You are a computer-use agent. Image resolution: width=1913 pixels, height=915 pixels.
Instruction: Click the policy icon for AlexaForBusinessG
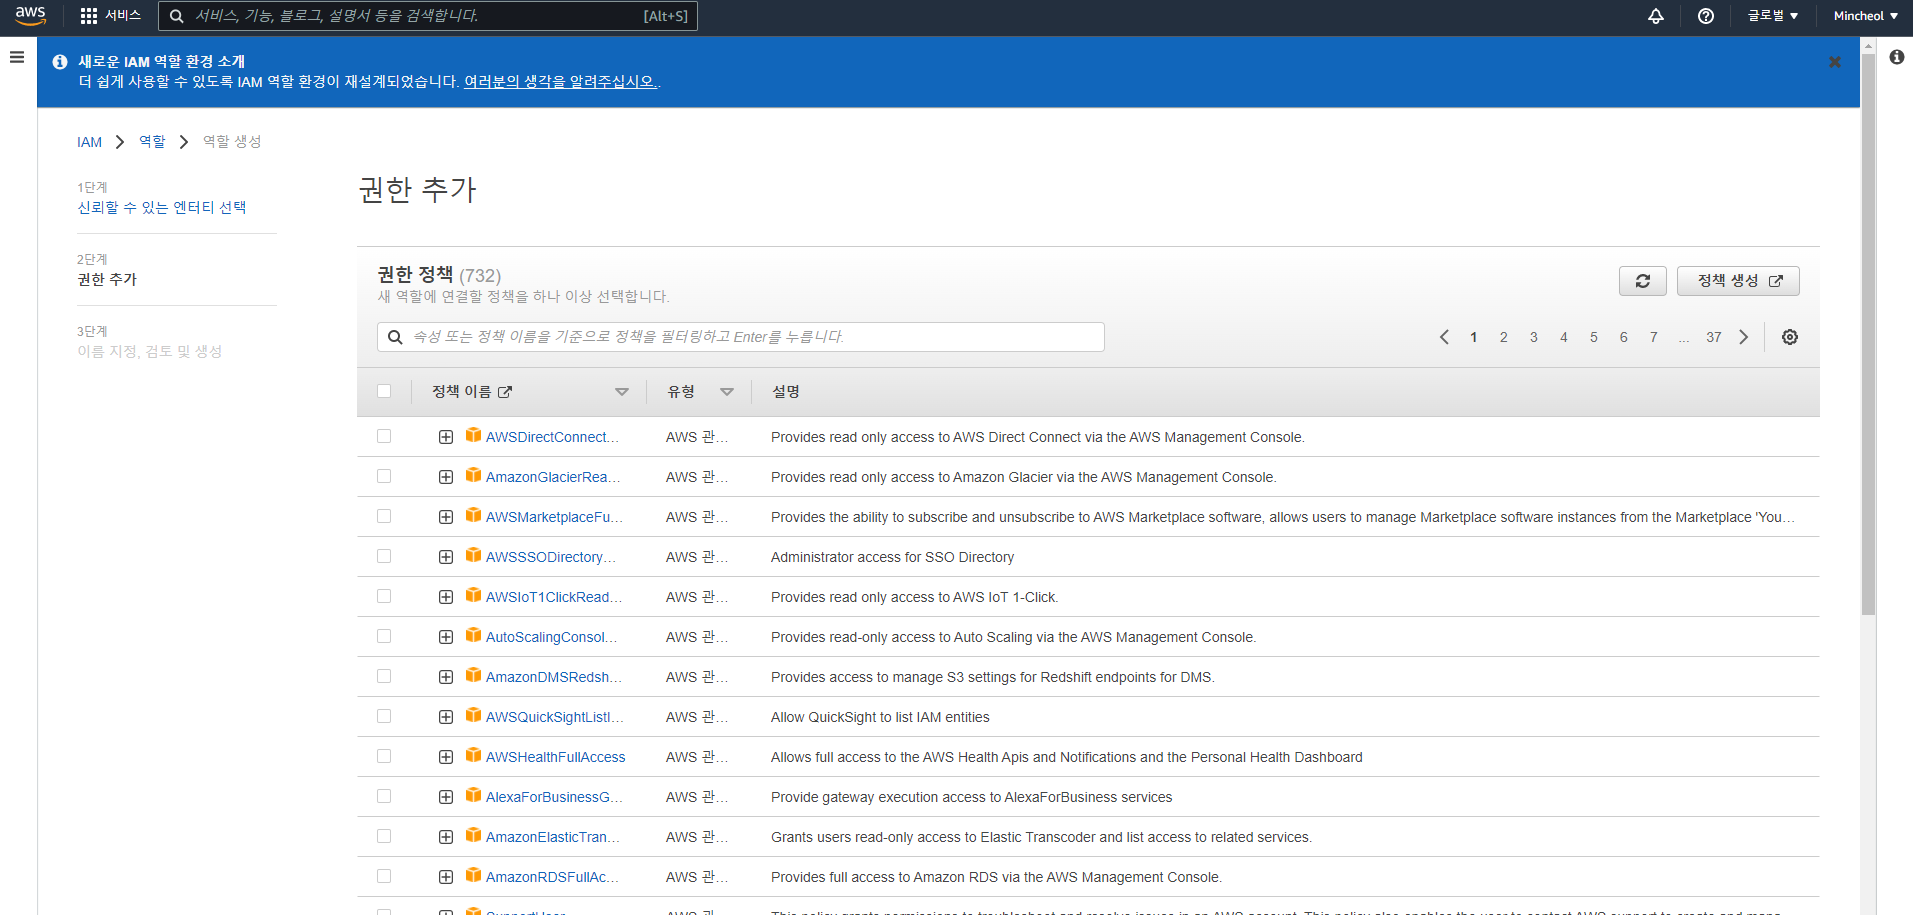click(x=474, y=795)
